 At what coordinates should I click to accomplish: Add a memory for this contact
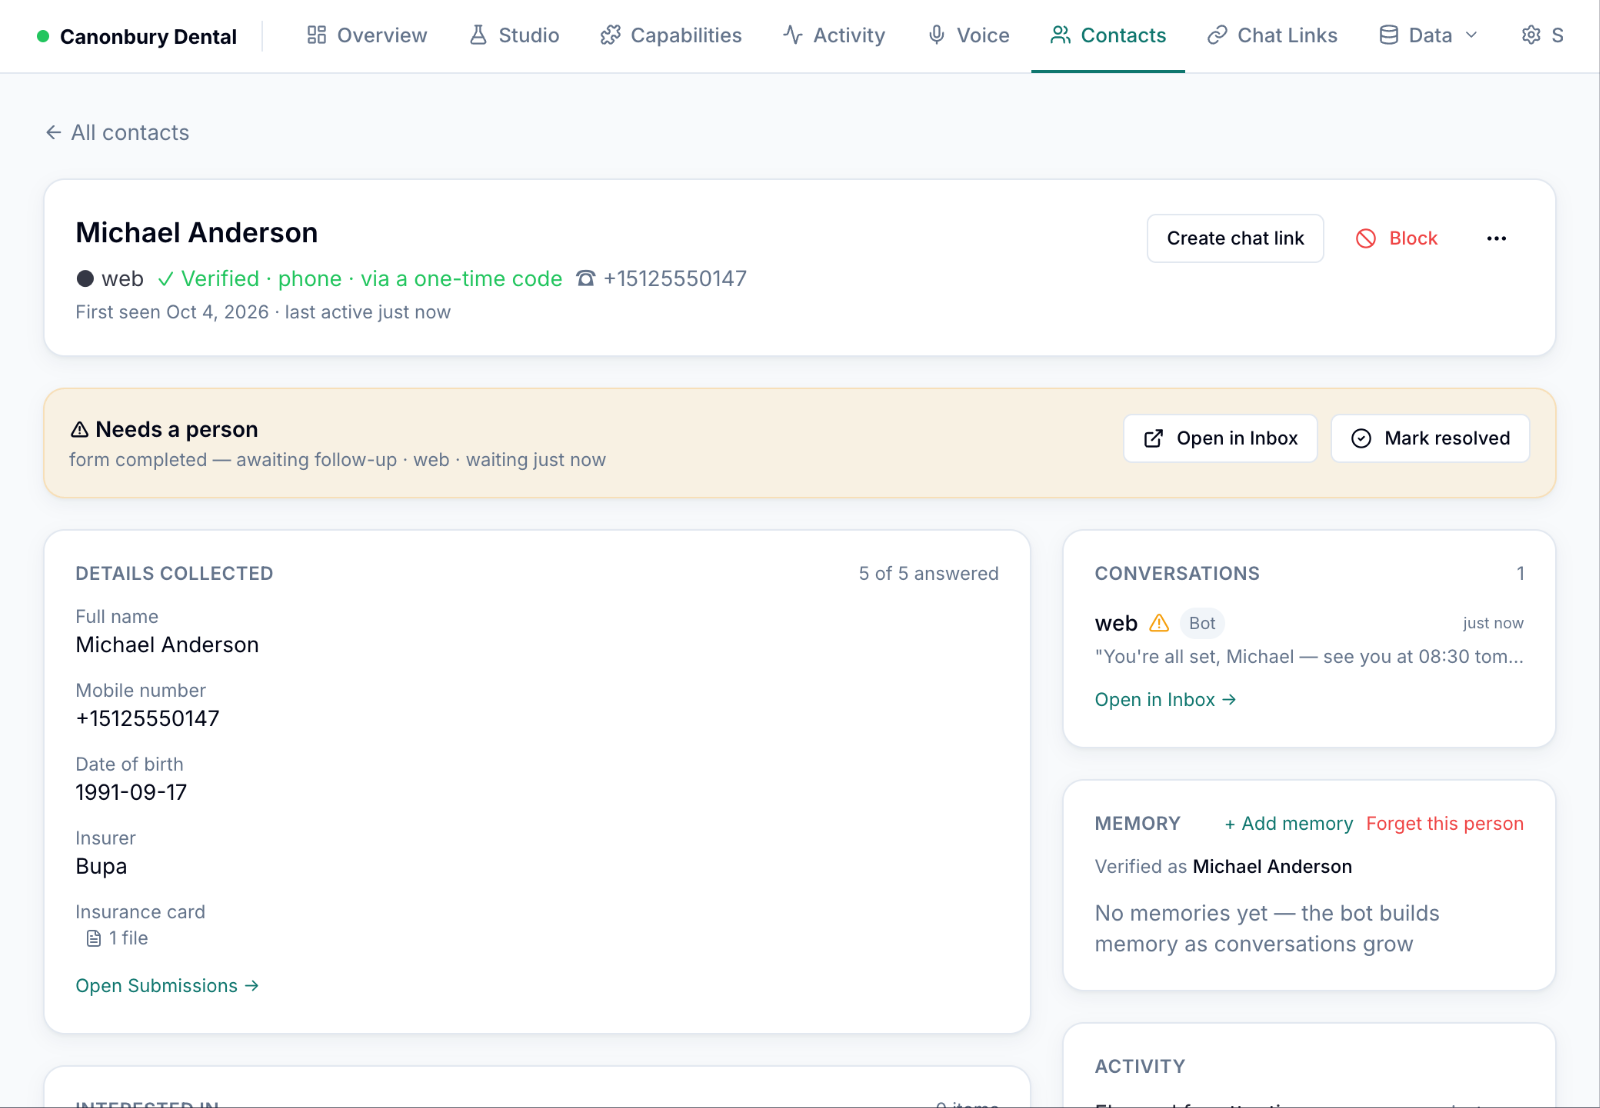pyautogui.click(x=1288, y=824)
